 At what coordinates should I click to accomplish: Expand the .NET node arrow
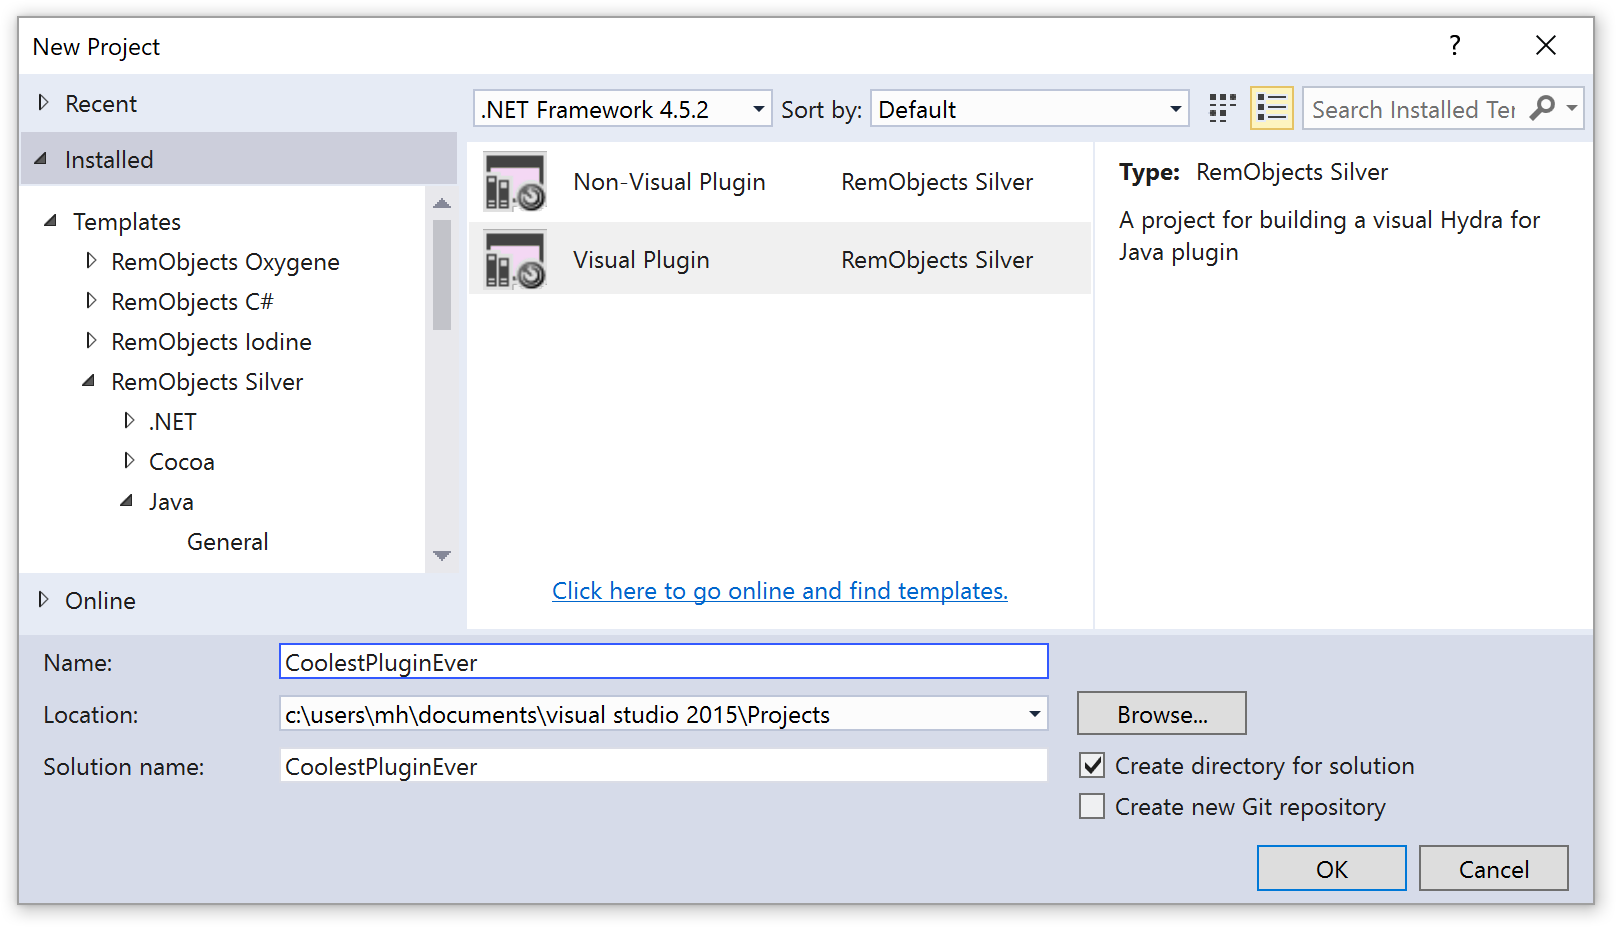(x=129, y=421)
